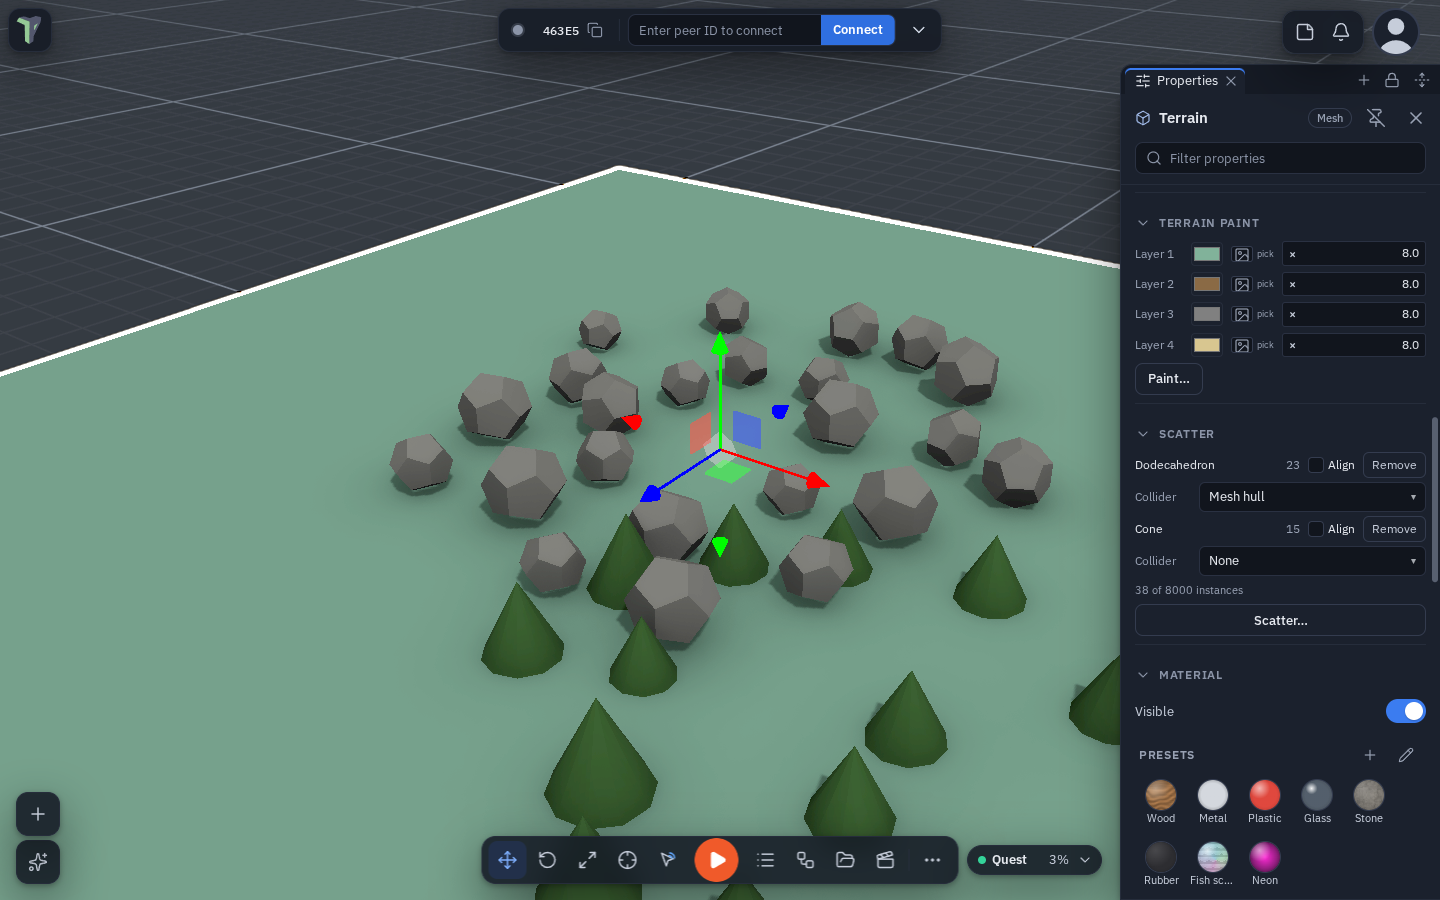Image resolution: width=1440 pixels, height=900 pixels.
Task: Click the Scatter... button
Action: [1280, 620]
